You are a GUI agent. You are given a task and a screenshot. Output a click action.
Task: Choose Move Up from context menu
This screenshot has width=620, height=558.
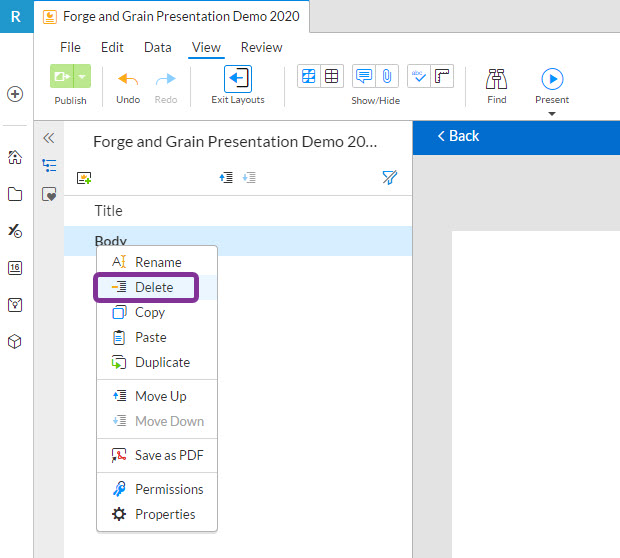(x=157, y=396)
